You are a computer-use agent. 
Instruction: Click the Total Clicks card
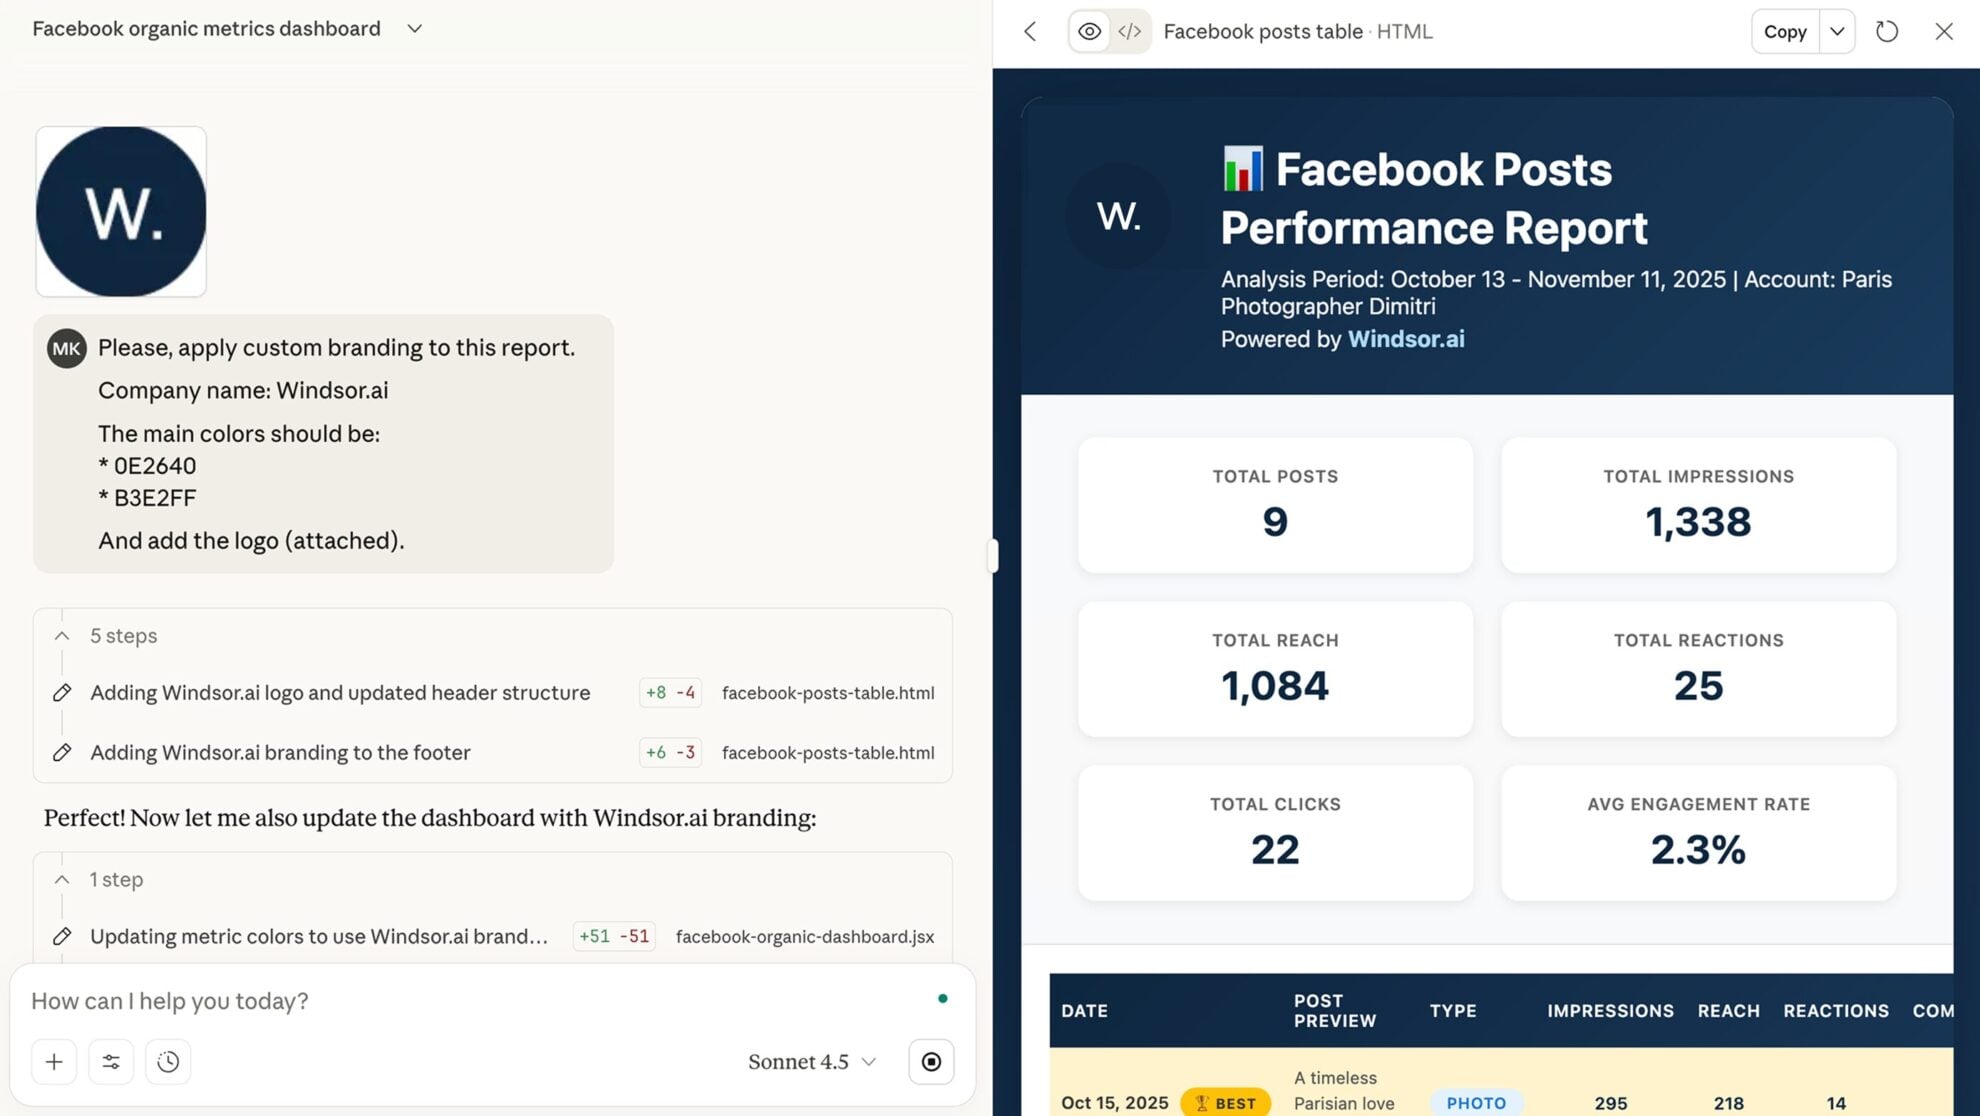click(x=1275, y=833)
